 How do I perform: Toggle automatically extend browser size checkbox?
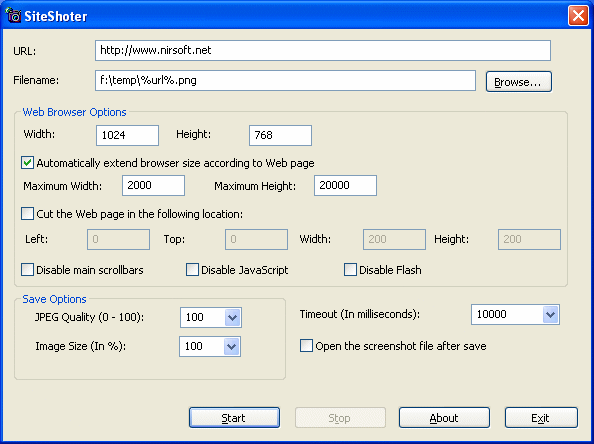[x=27, y=163]
